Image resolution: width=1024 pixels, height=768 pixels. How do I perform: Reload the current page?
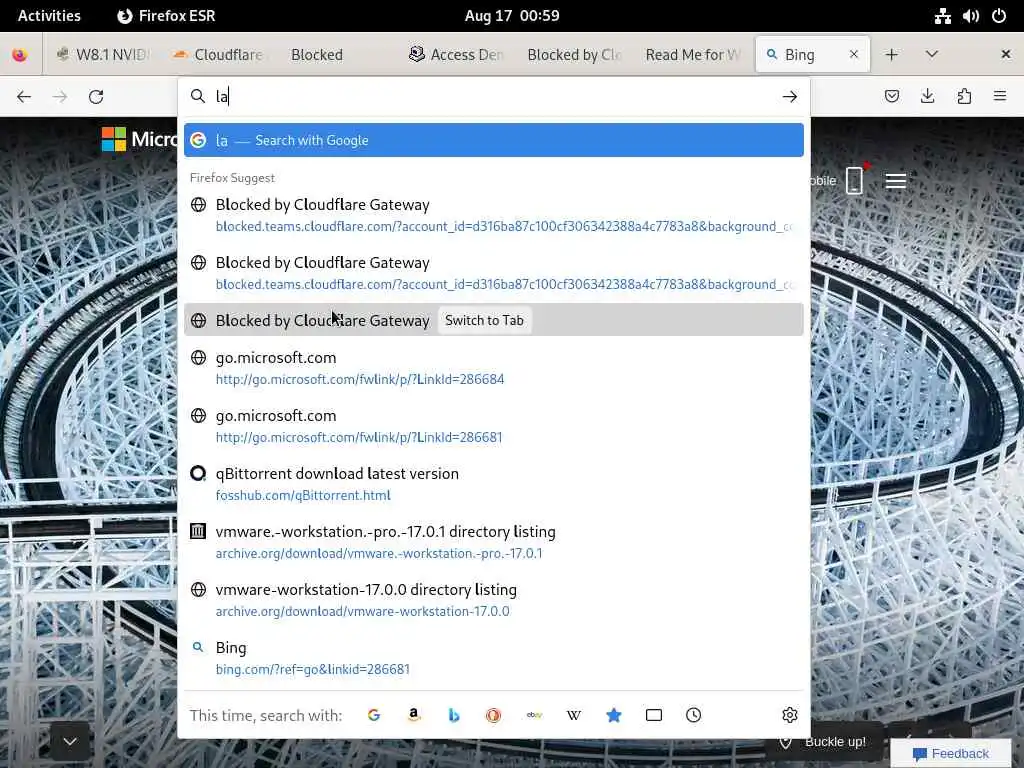(96, 97)
